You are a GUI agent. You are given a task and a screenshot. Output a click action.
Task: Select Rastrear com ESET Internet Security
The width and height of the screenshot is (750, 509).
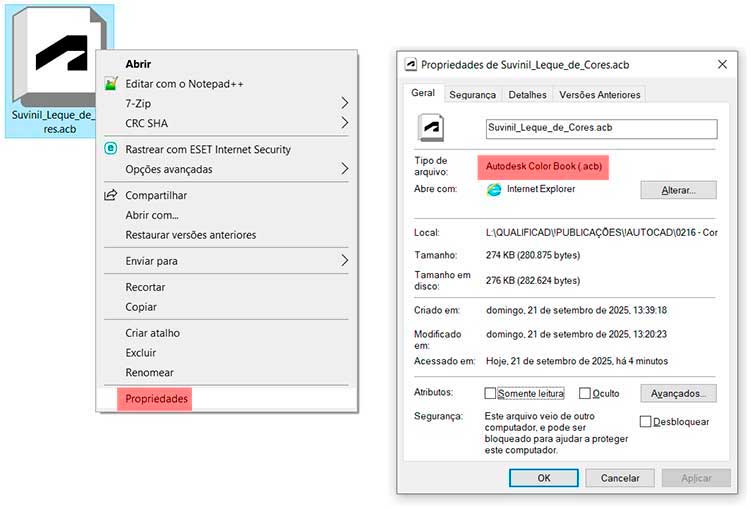pyautogui.click(x=208, y=149)
